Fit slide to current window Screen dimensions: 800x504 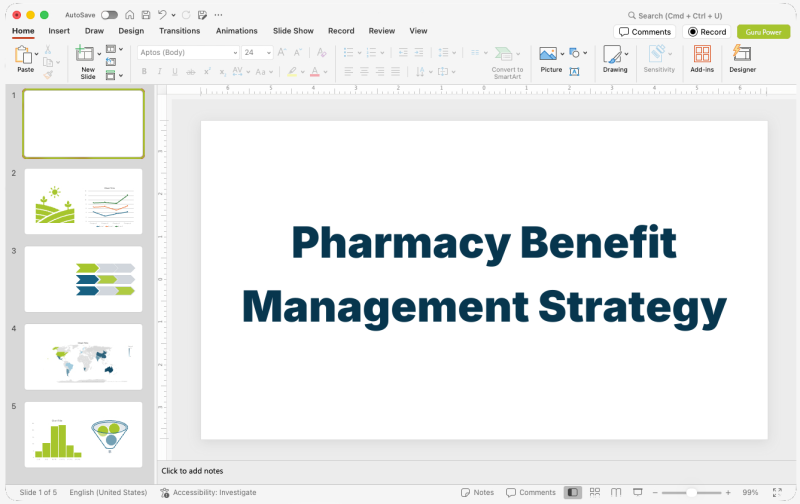[777, 492]
